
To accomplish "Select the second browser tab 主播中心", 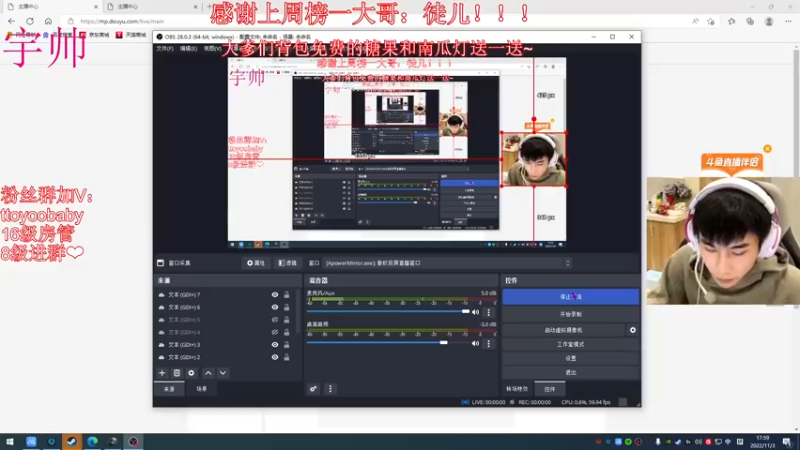I will pyautogui.click(x=151, y=7).
